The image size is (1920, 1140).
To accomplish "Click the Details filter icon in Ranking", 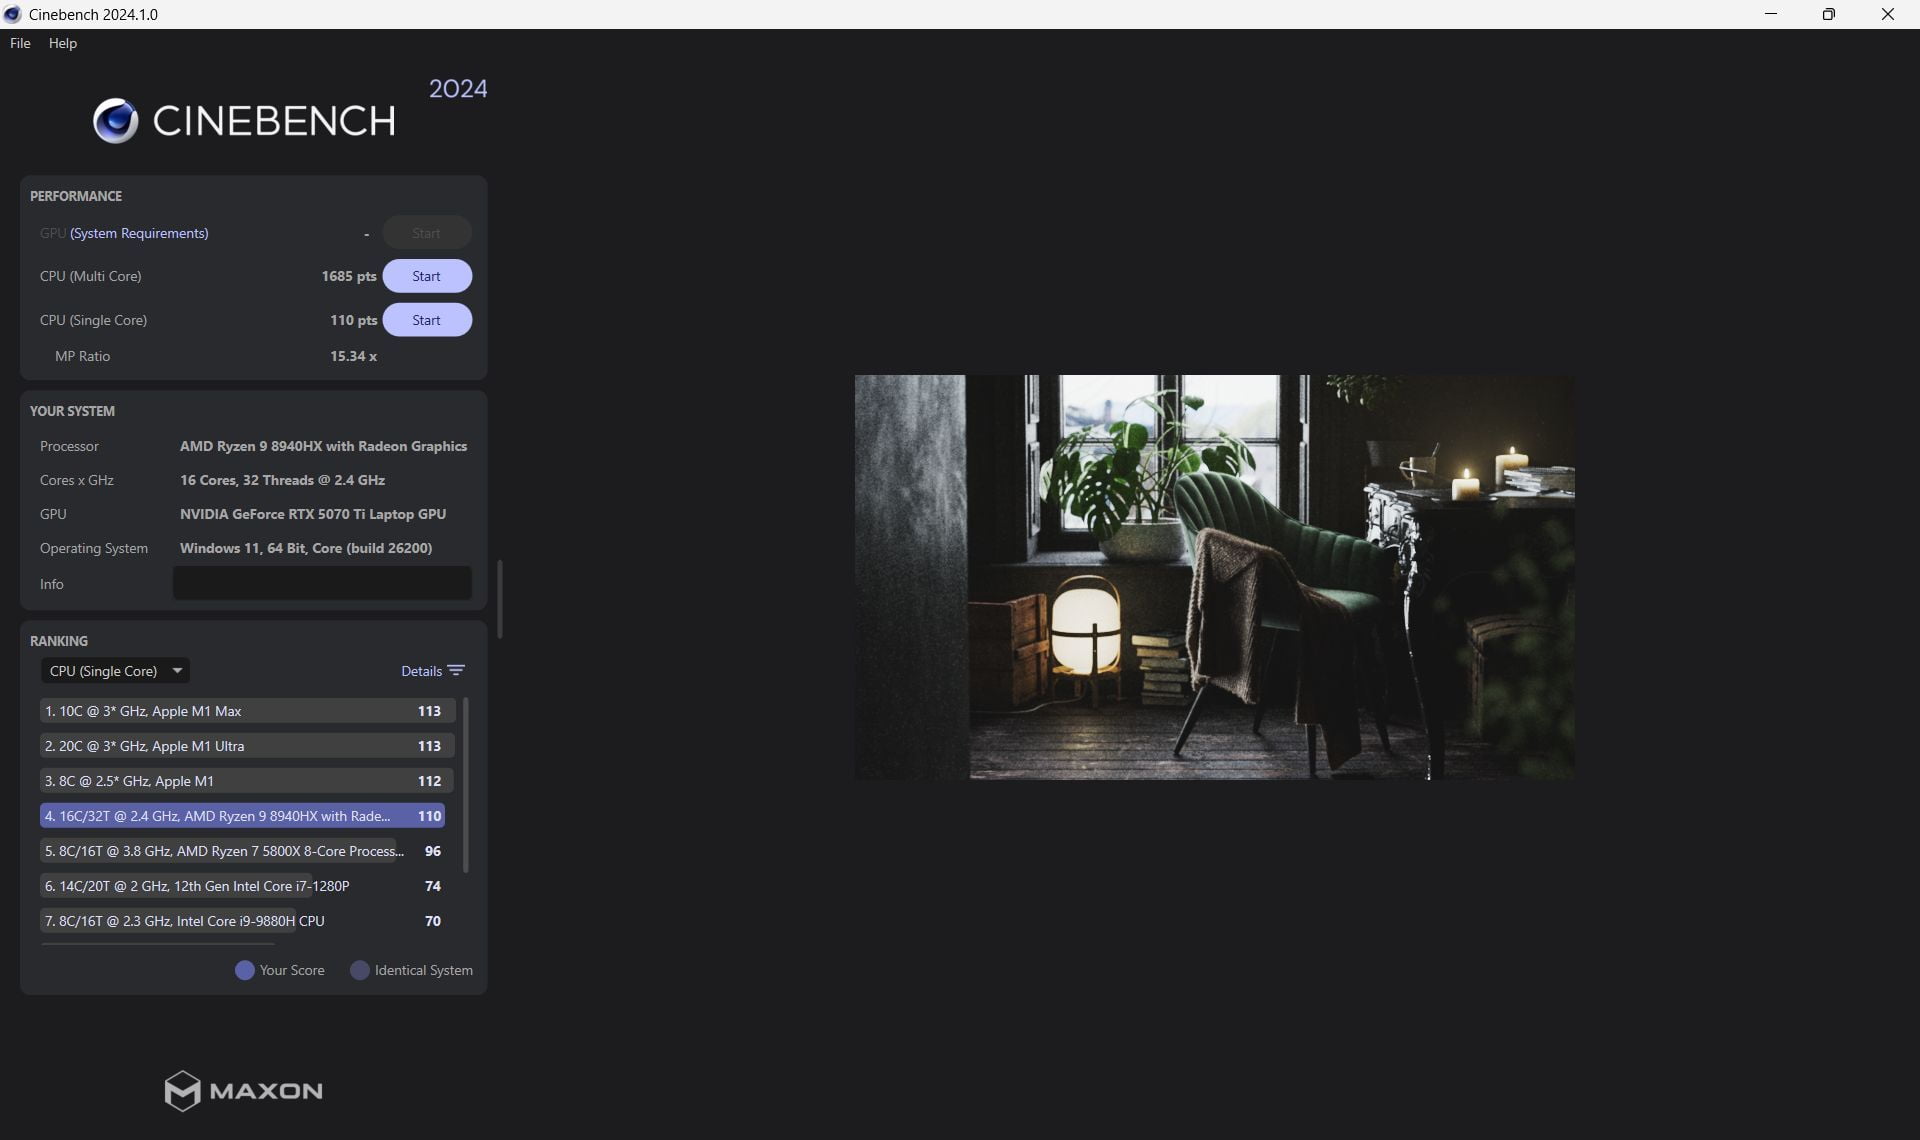I will click(456, 671).
